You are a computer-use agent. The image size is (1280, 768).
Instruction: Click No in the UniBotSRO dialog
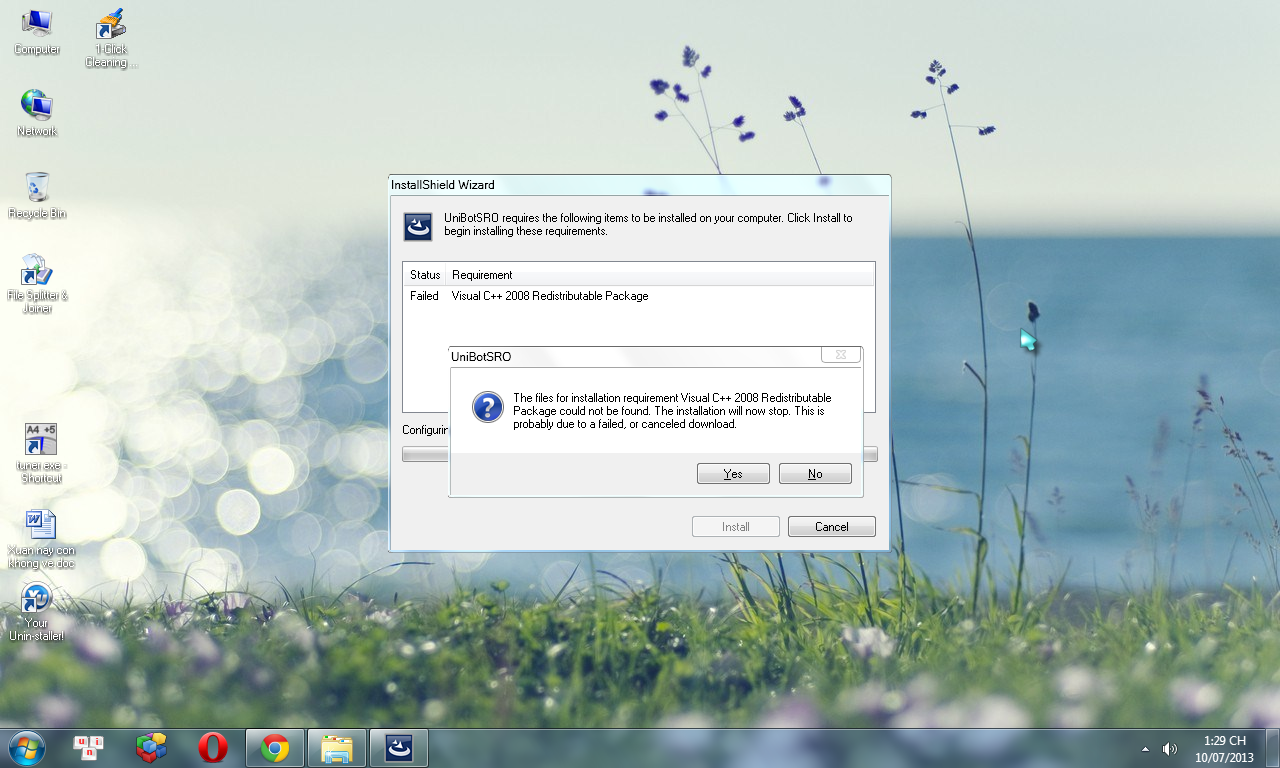[x=815, y=474]
